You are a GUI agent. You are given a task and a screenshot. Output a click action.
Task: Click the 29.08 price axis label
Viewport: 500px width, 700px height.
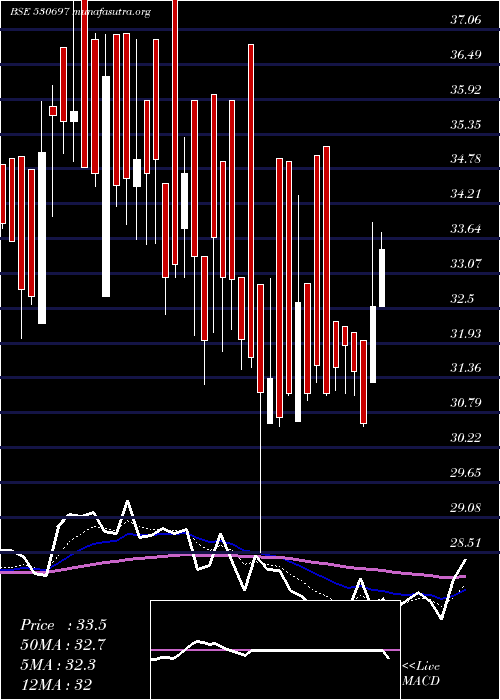(466, 508)
